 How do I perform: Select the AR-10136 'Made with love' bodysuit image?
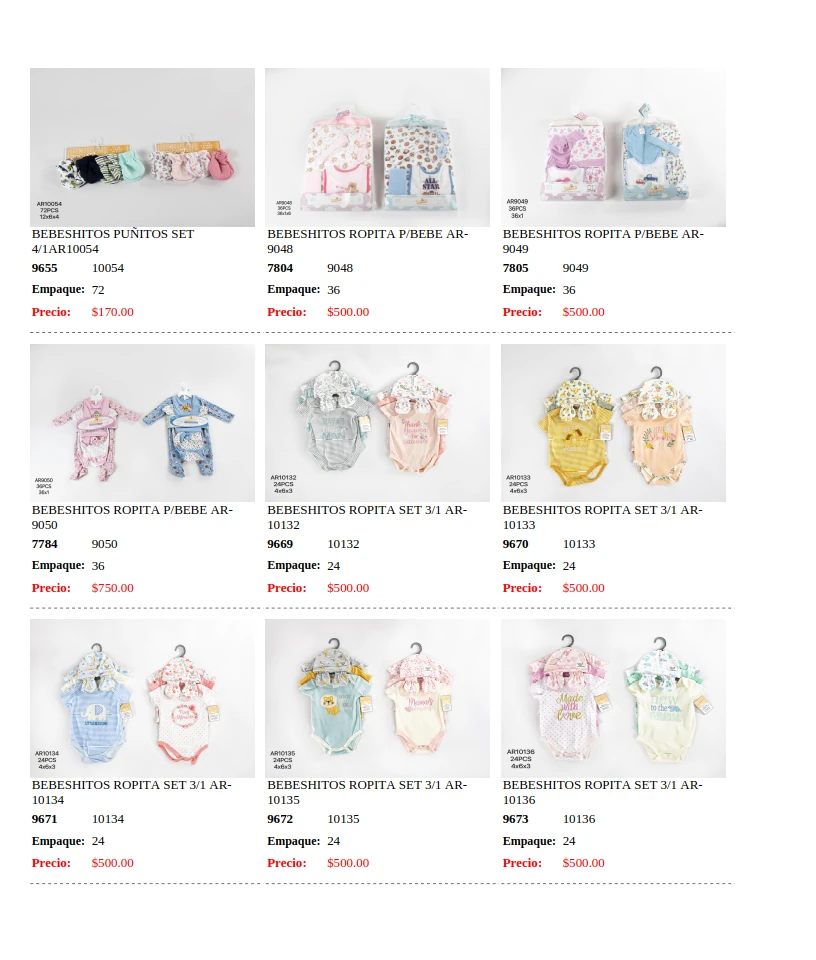(613, 699)
